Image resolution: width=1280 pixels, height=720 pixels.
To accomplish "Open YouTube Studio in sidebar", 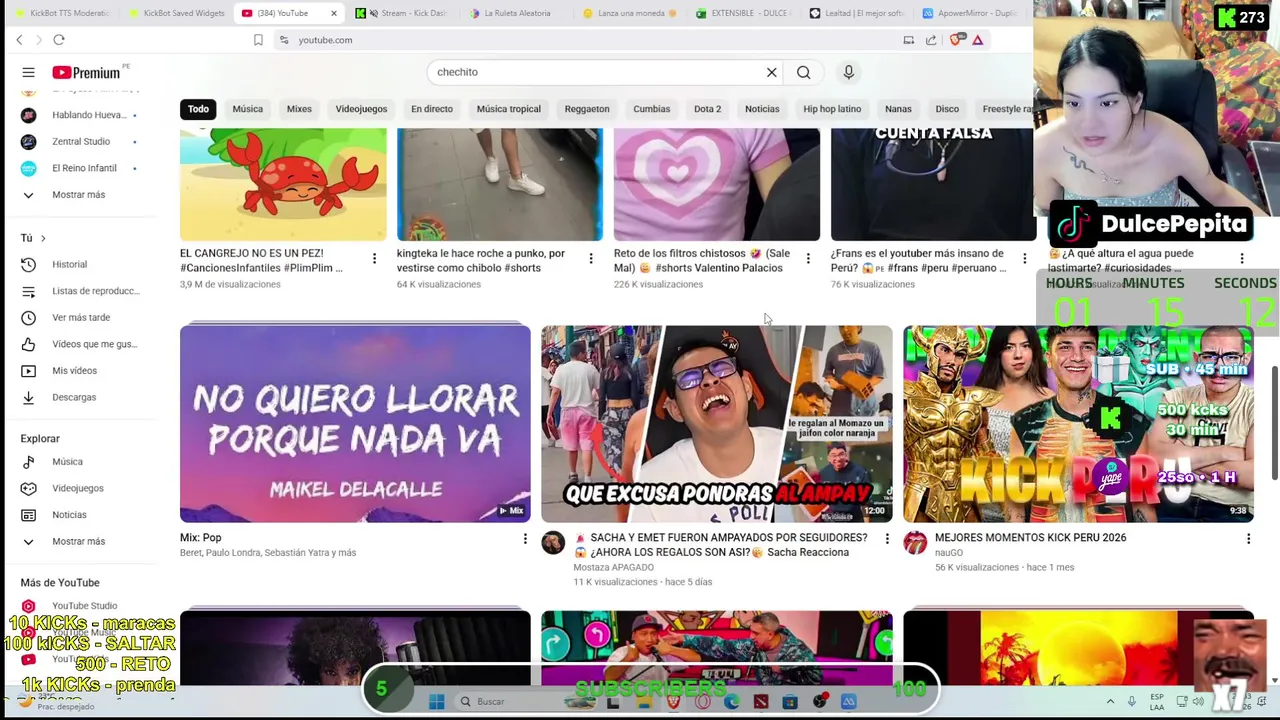I will click(80, 606).
